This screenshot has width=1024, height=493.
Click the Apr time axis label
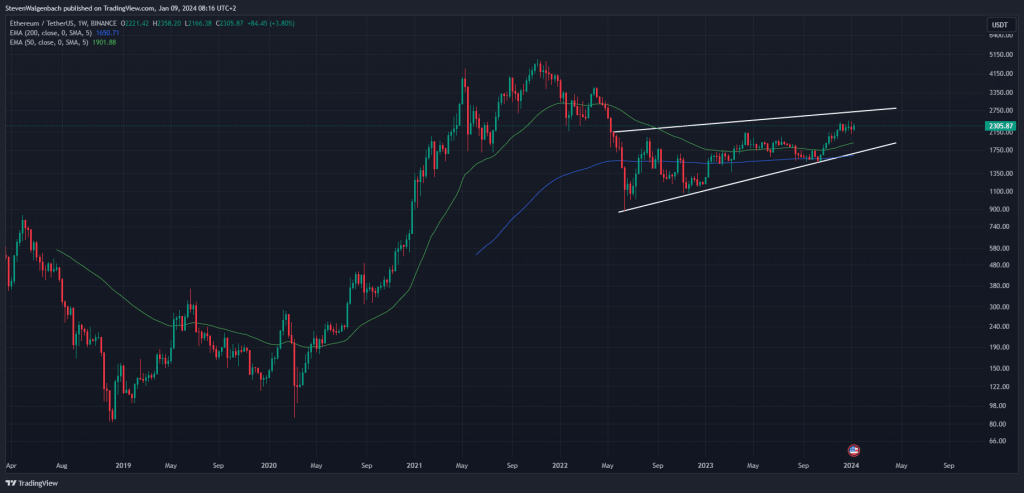10,466
